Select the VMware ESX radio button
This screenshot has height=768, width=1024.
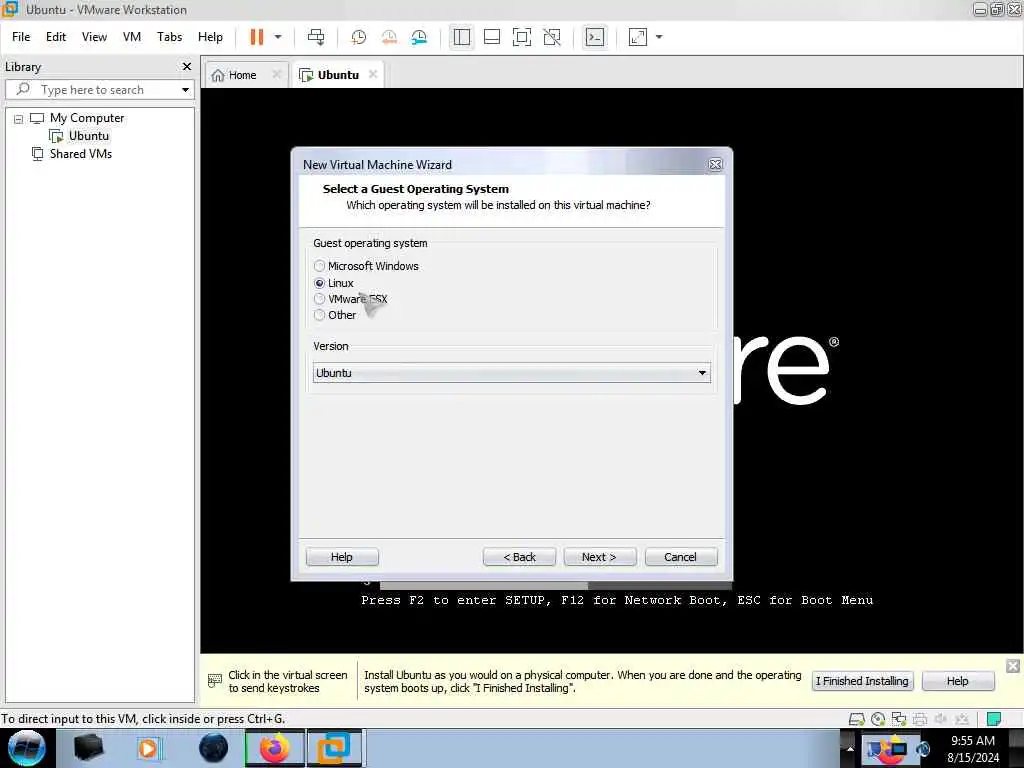(x=319, y=299)
